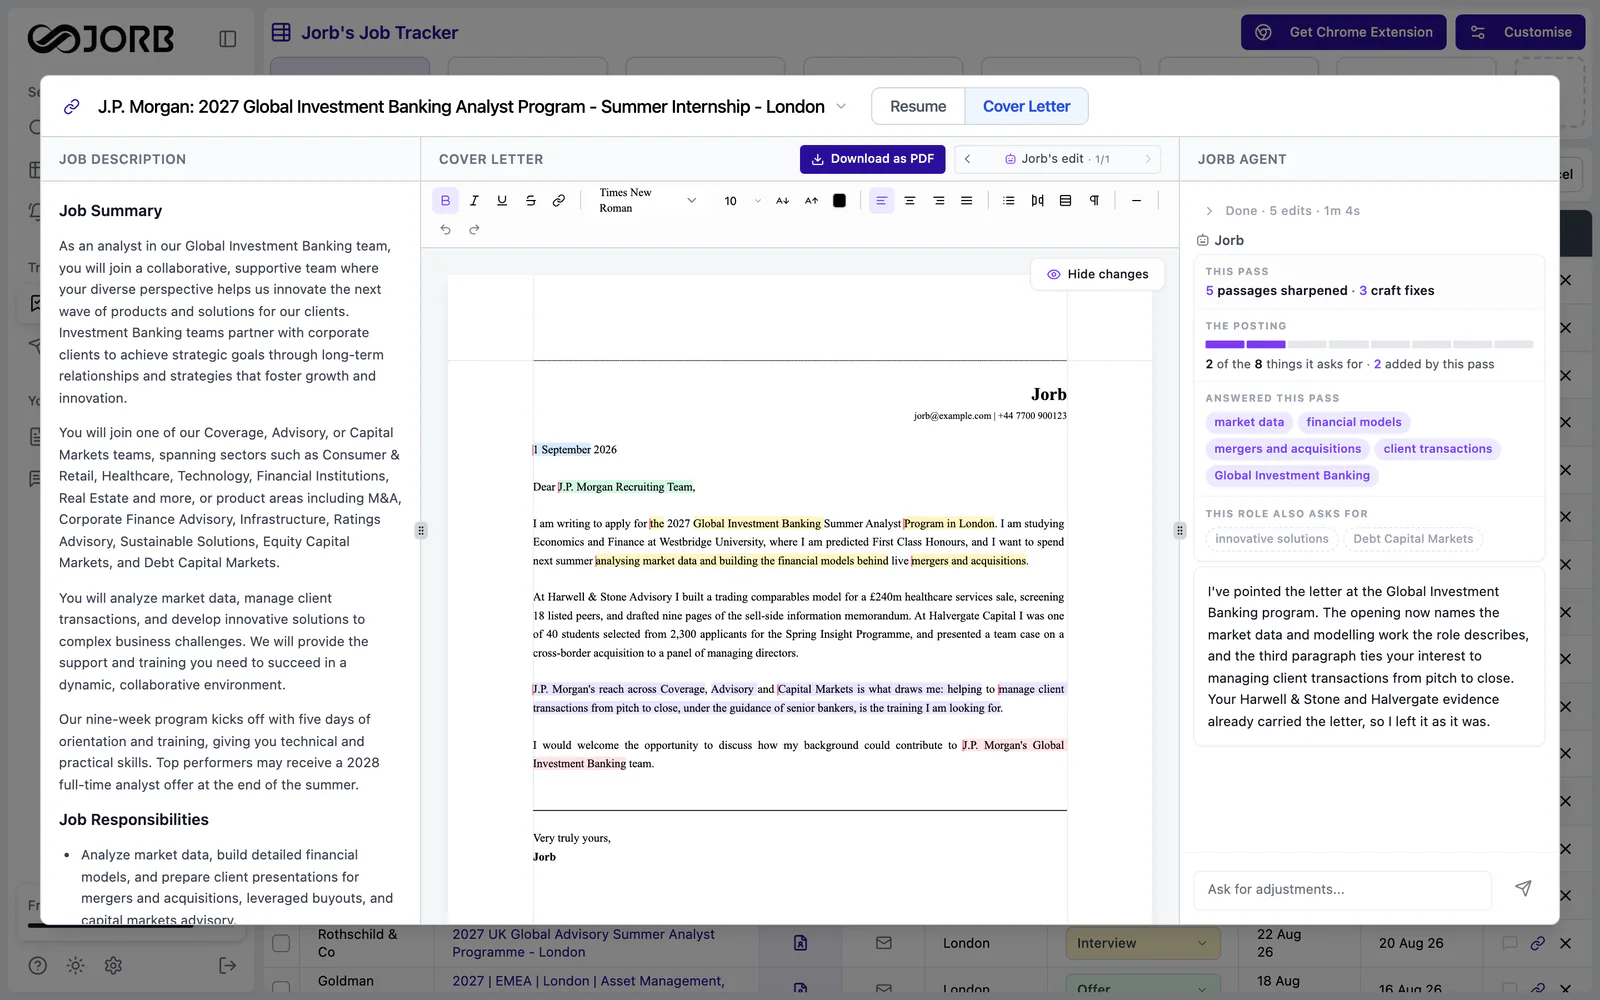
Task: Open the black text color swatch
Action: click(839, 201)
